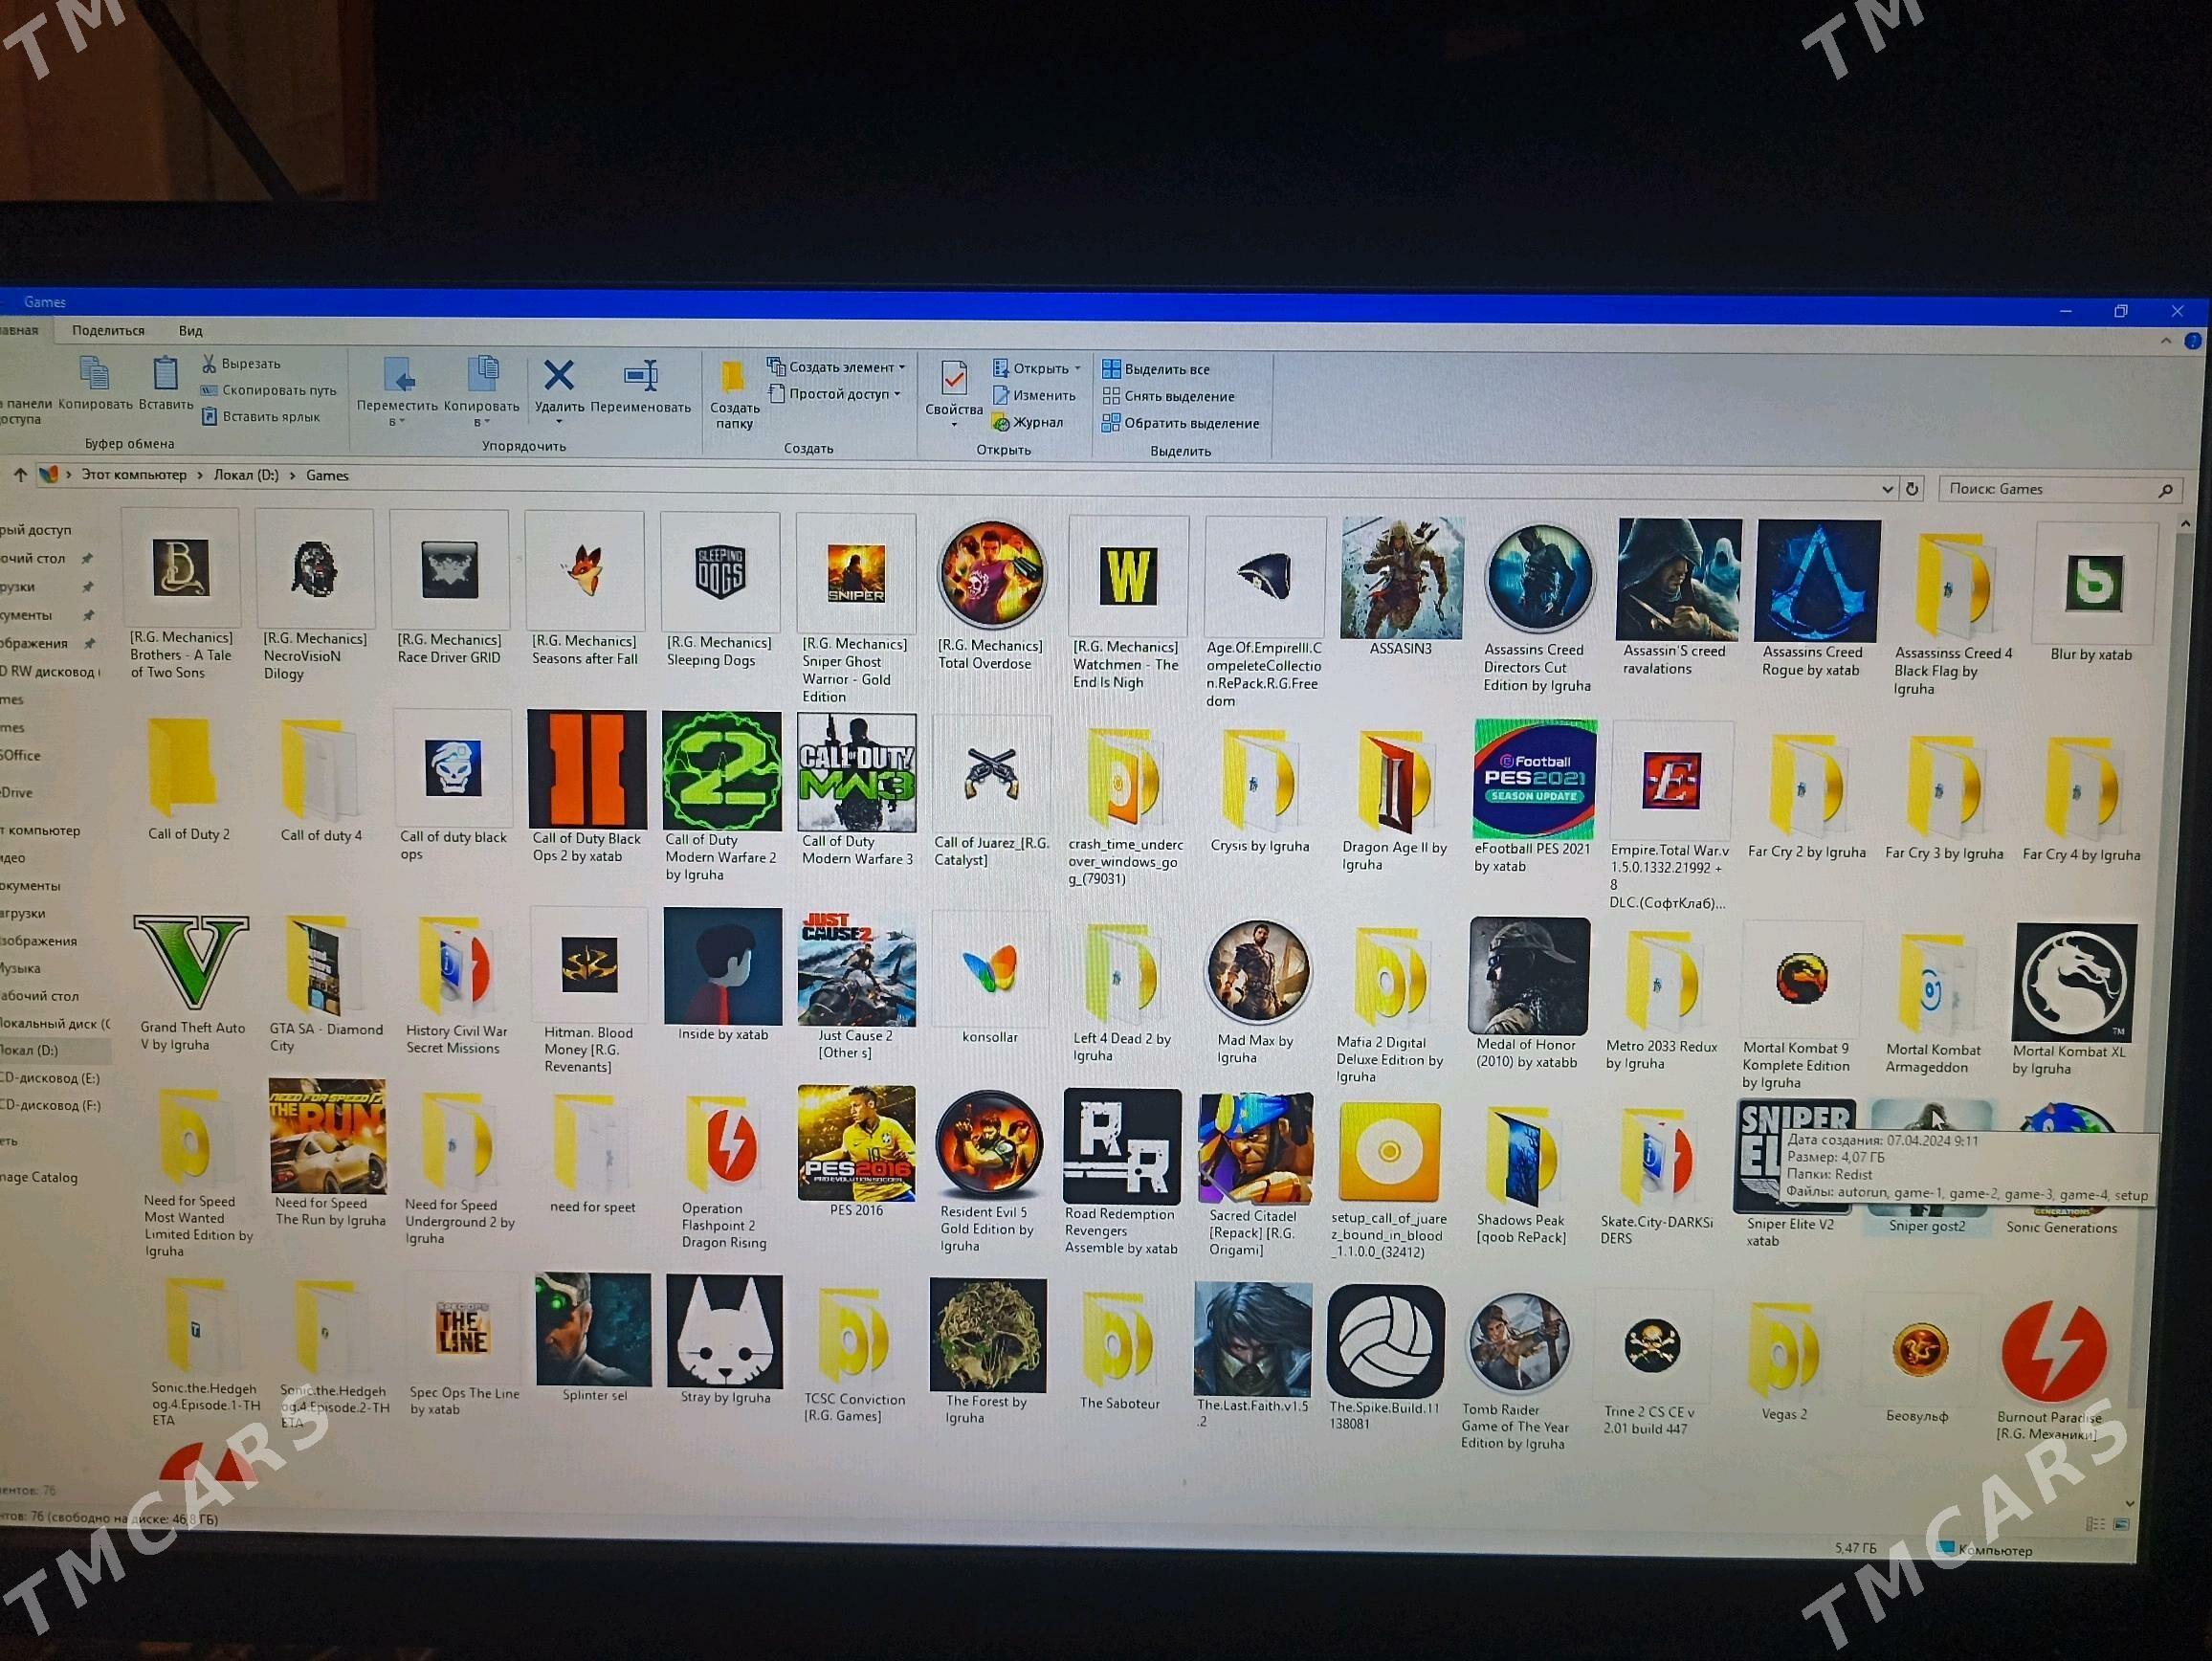This screenshot has width=2212, height=1661.
Task: Click Локал (D:) in breadcrumb path
Action: pos(246,475)
